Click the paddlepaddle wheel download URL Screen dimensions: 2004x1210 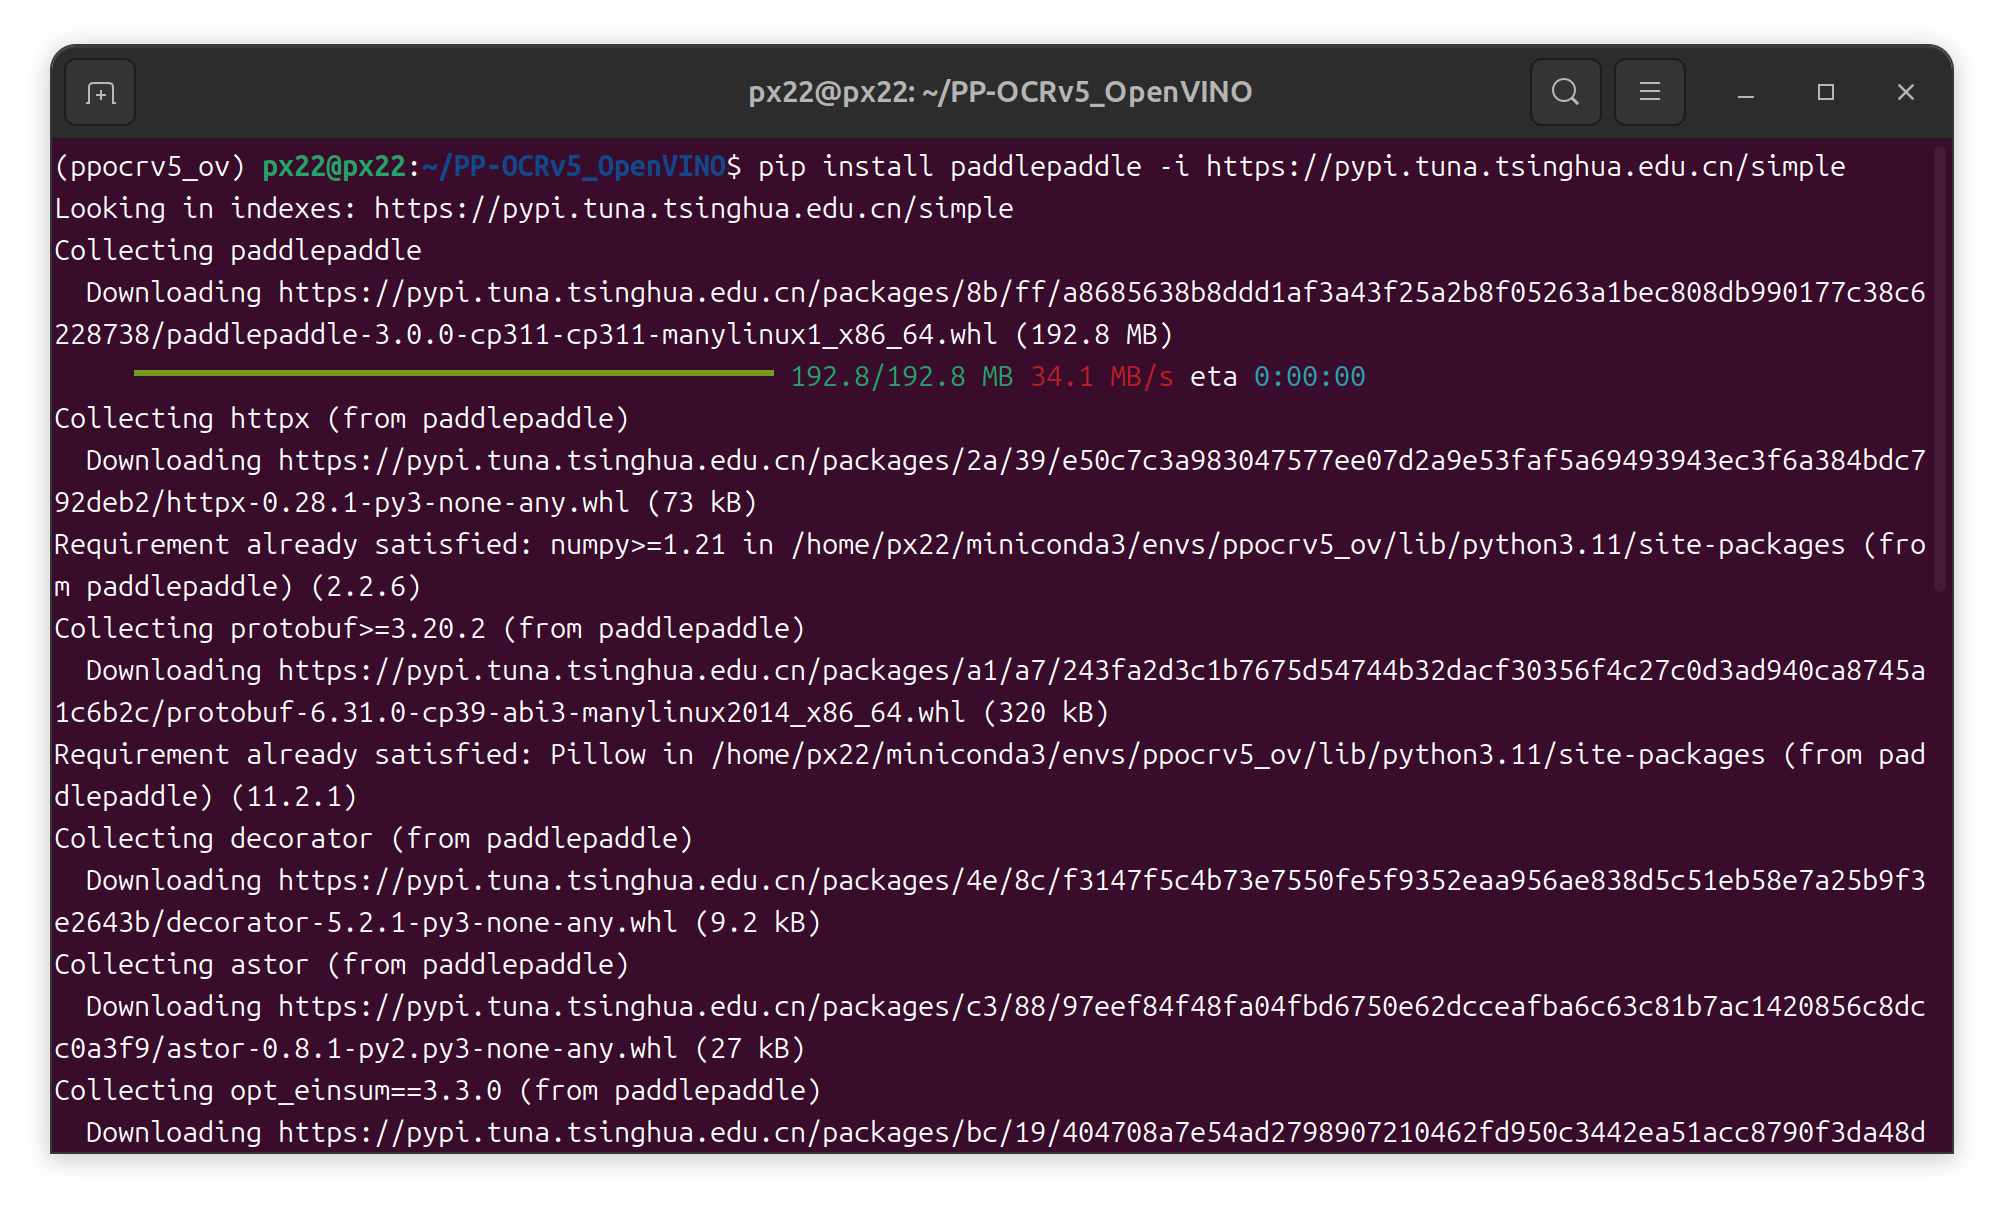click(1100, 293)
